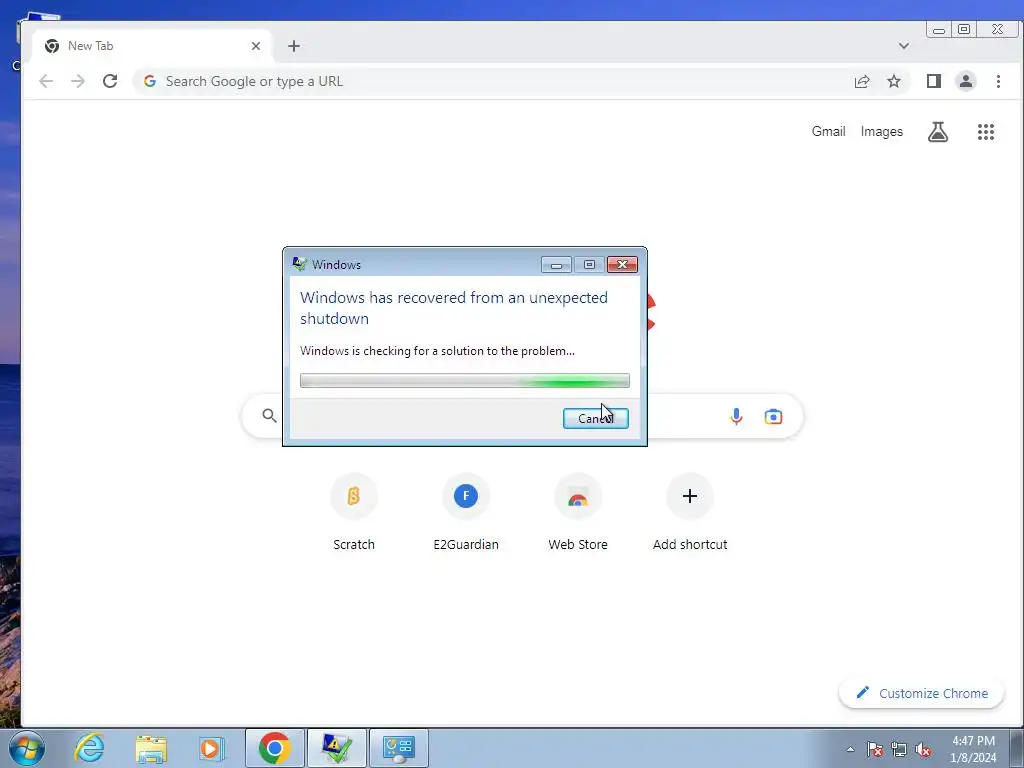
Task: Share this page via the share icon
Action: click(x=862, y=81)
